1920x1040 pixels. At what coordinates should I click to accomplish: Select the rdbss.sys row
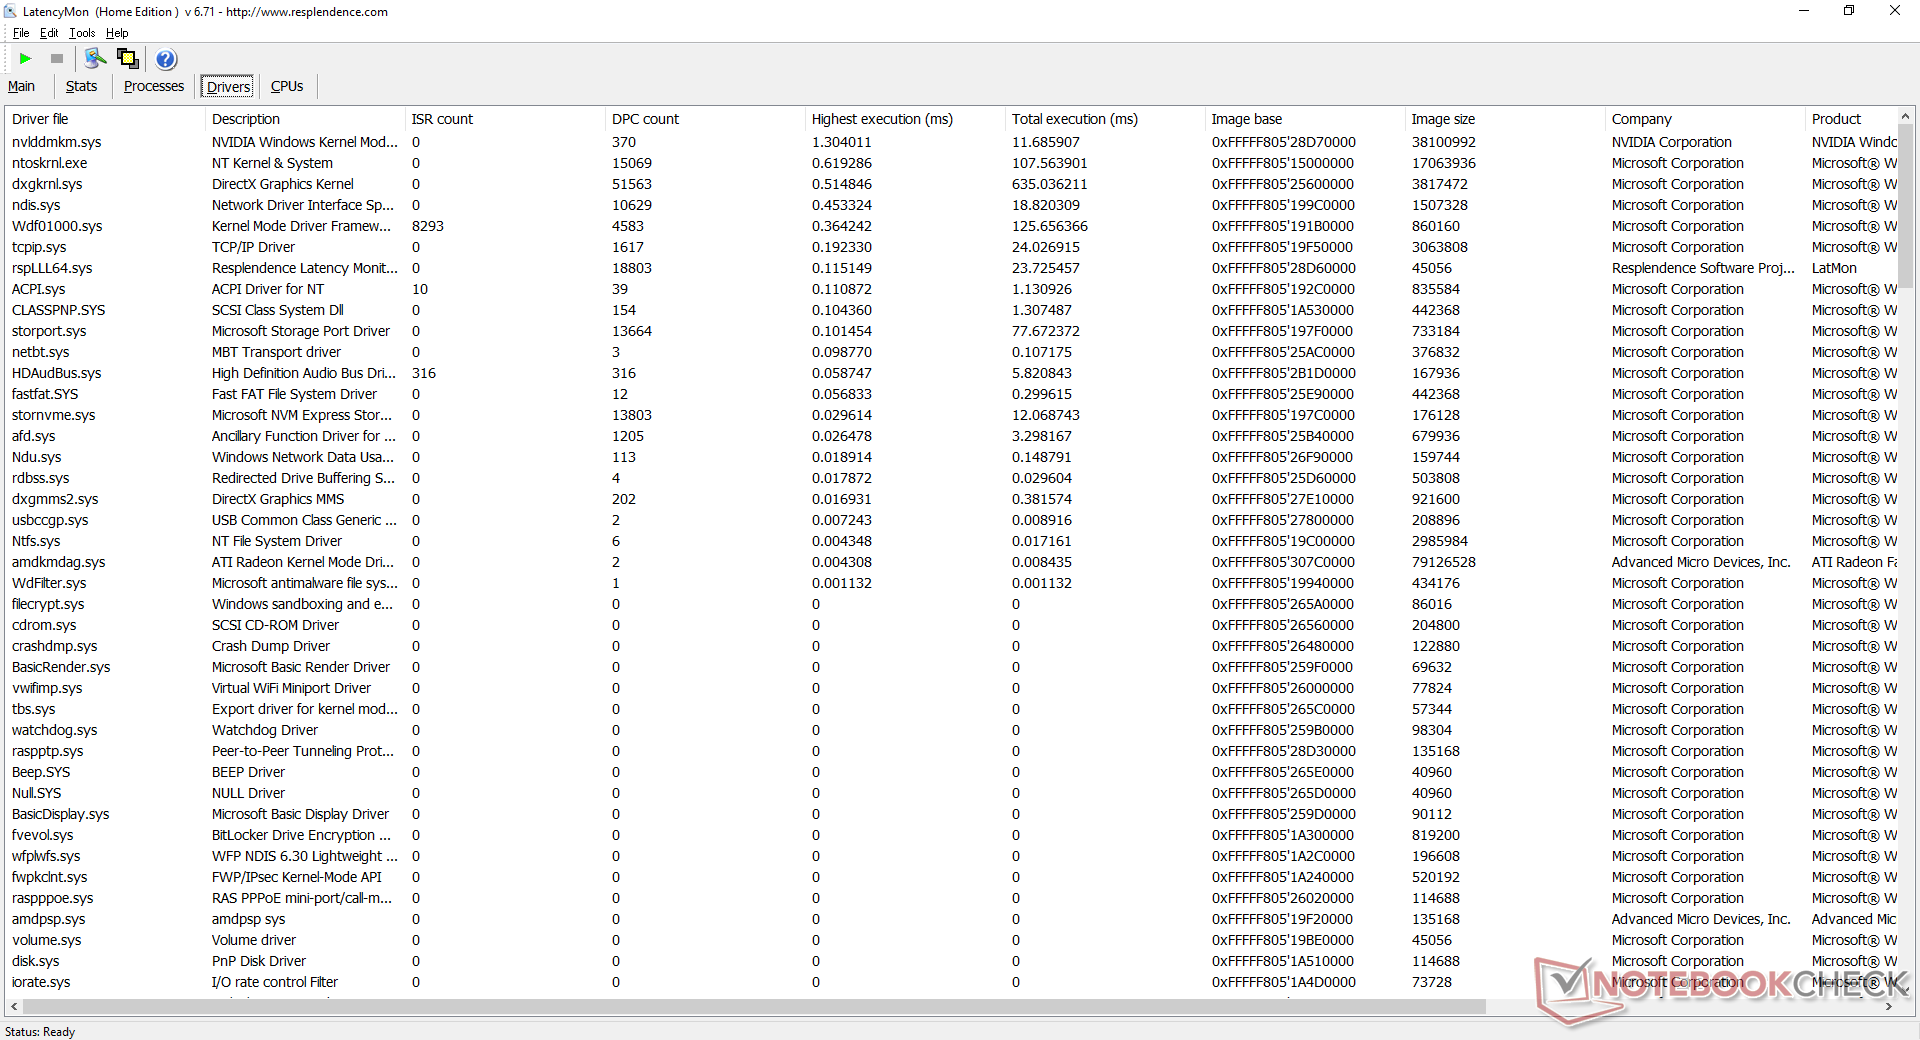(952, 478)
